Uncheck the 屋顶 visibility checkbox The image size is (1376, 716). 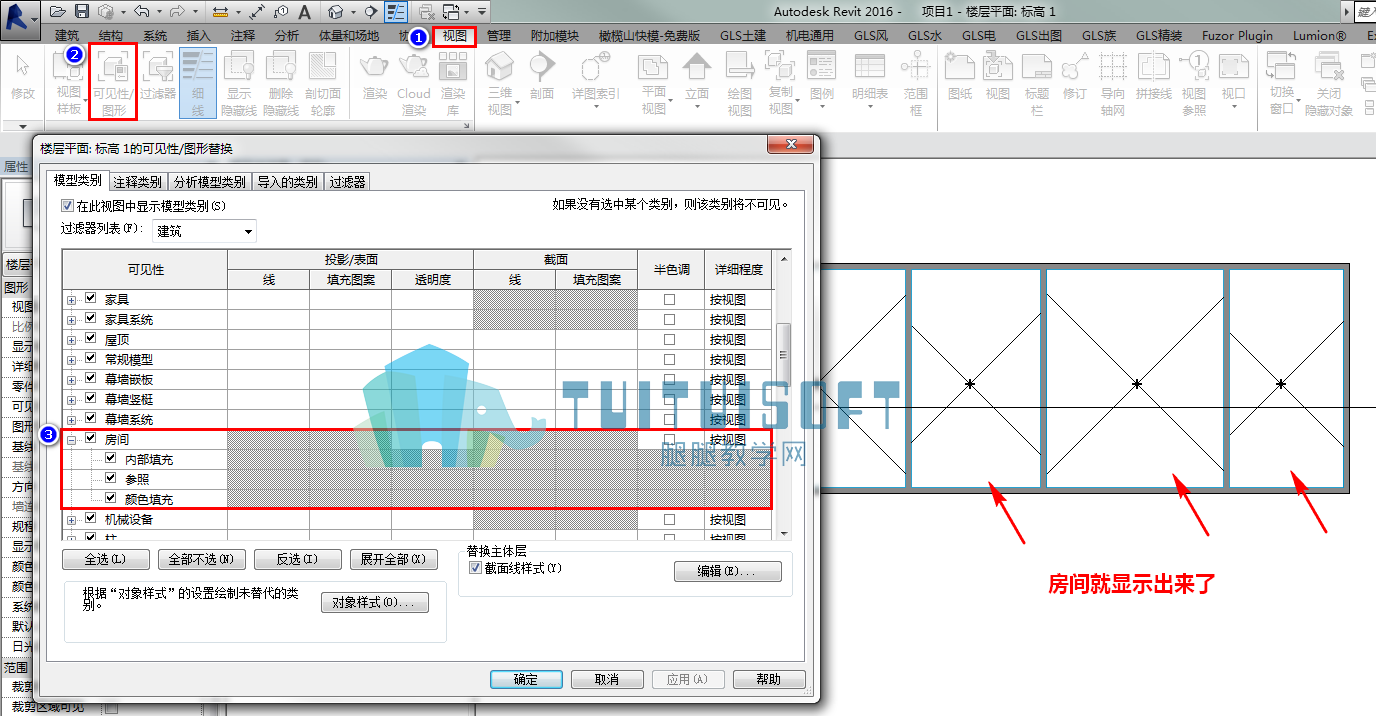(x=91, y=339)
